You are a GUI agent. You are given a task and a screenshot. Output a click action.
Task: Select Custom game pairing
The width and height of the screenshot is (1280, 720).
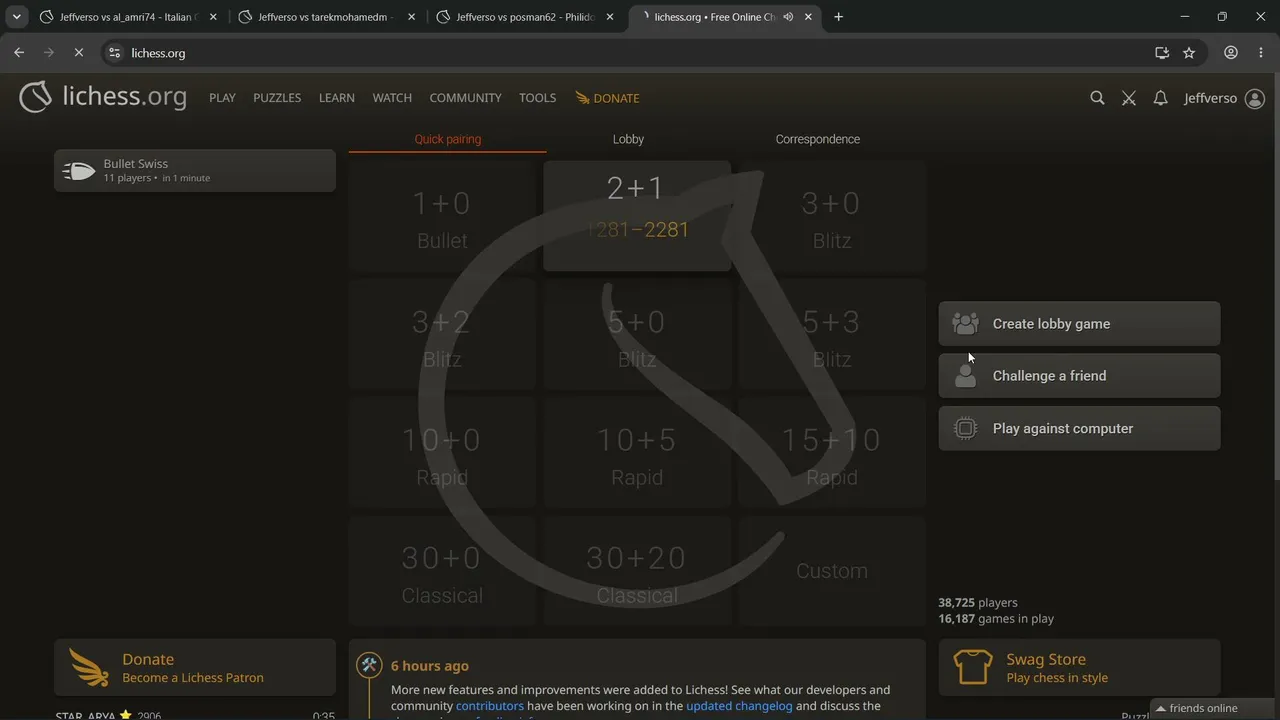[832, 570]
